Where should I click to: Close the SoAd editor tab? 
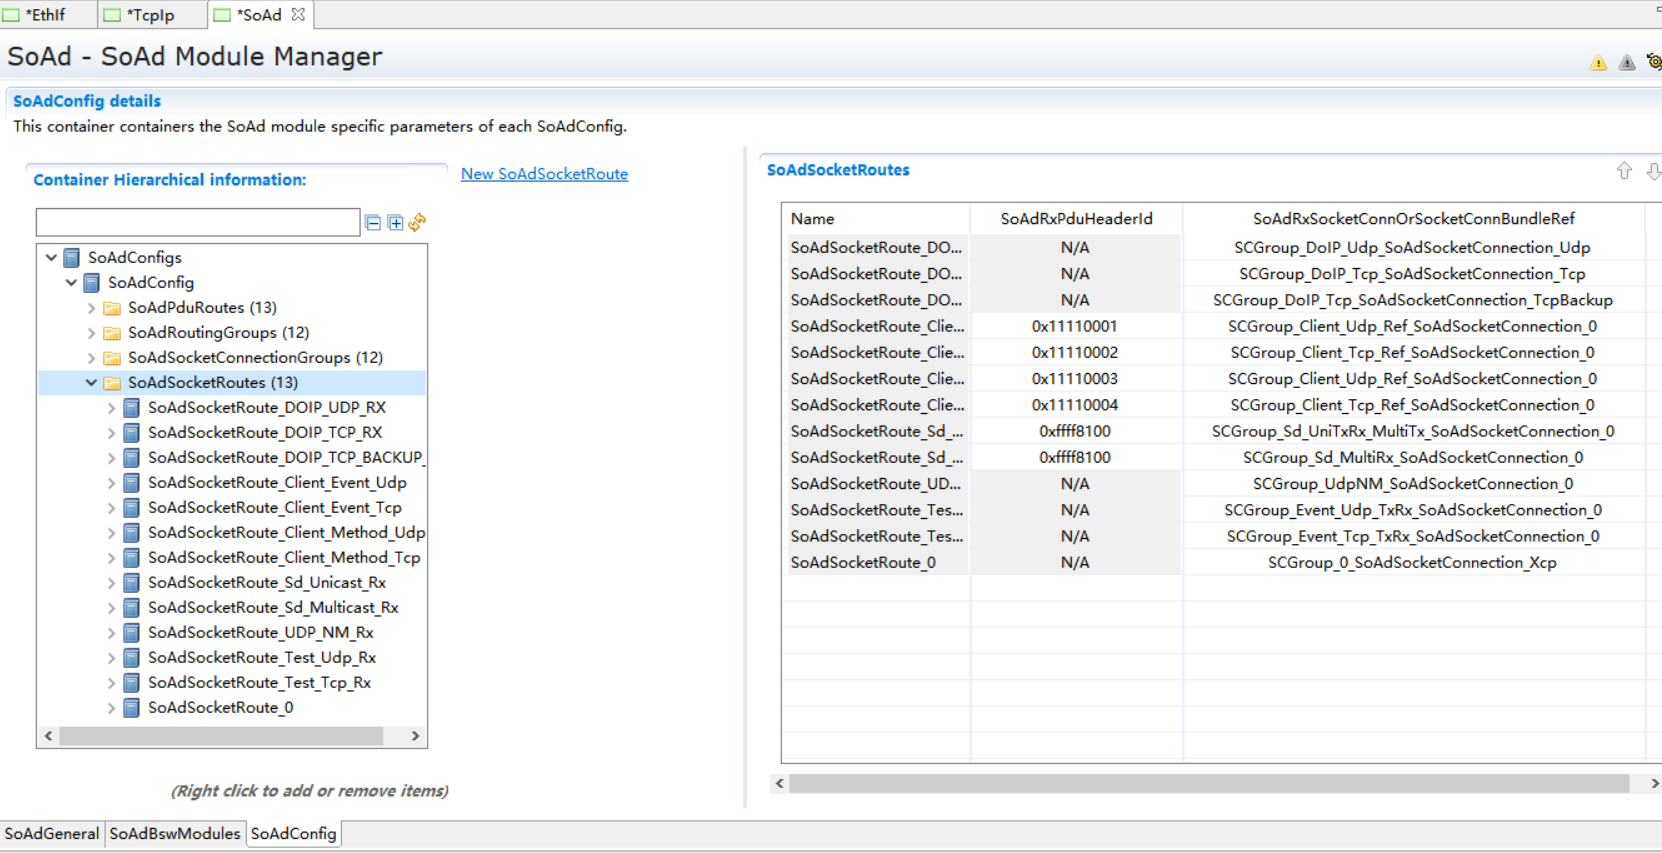(x=298, y=15)
